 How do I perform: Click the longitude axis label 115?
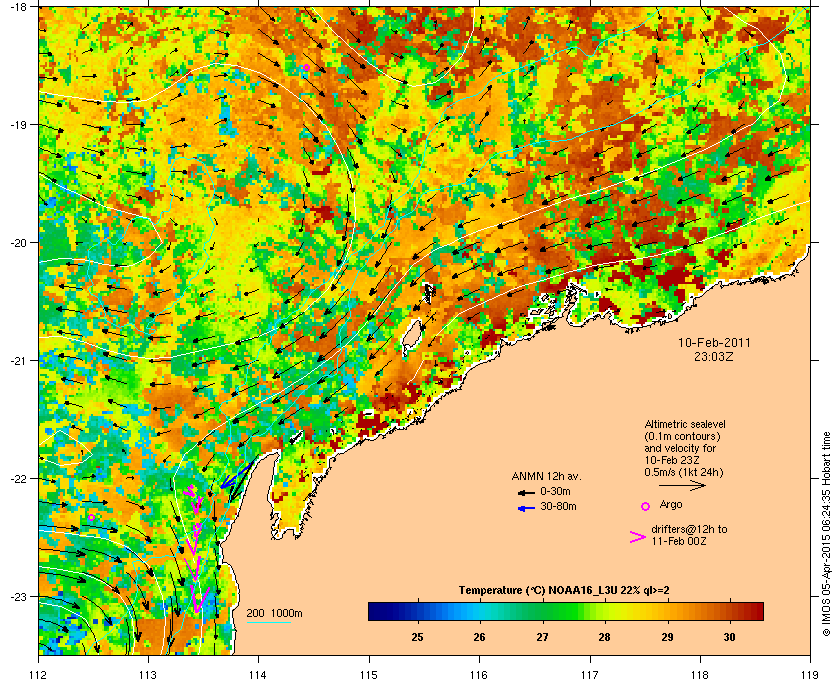pos(369,674)
